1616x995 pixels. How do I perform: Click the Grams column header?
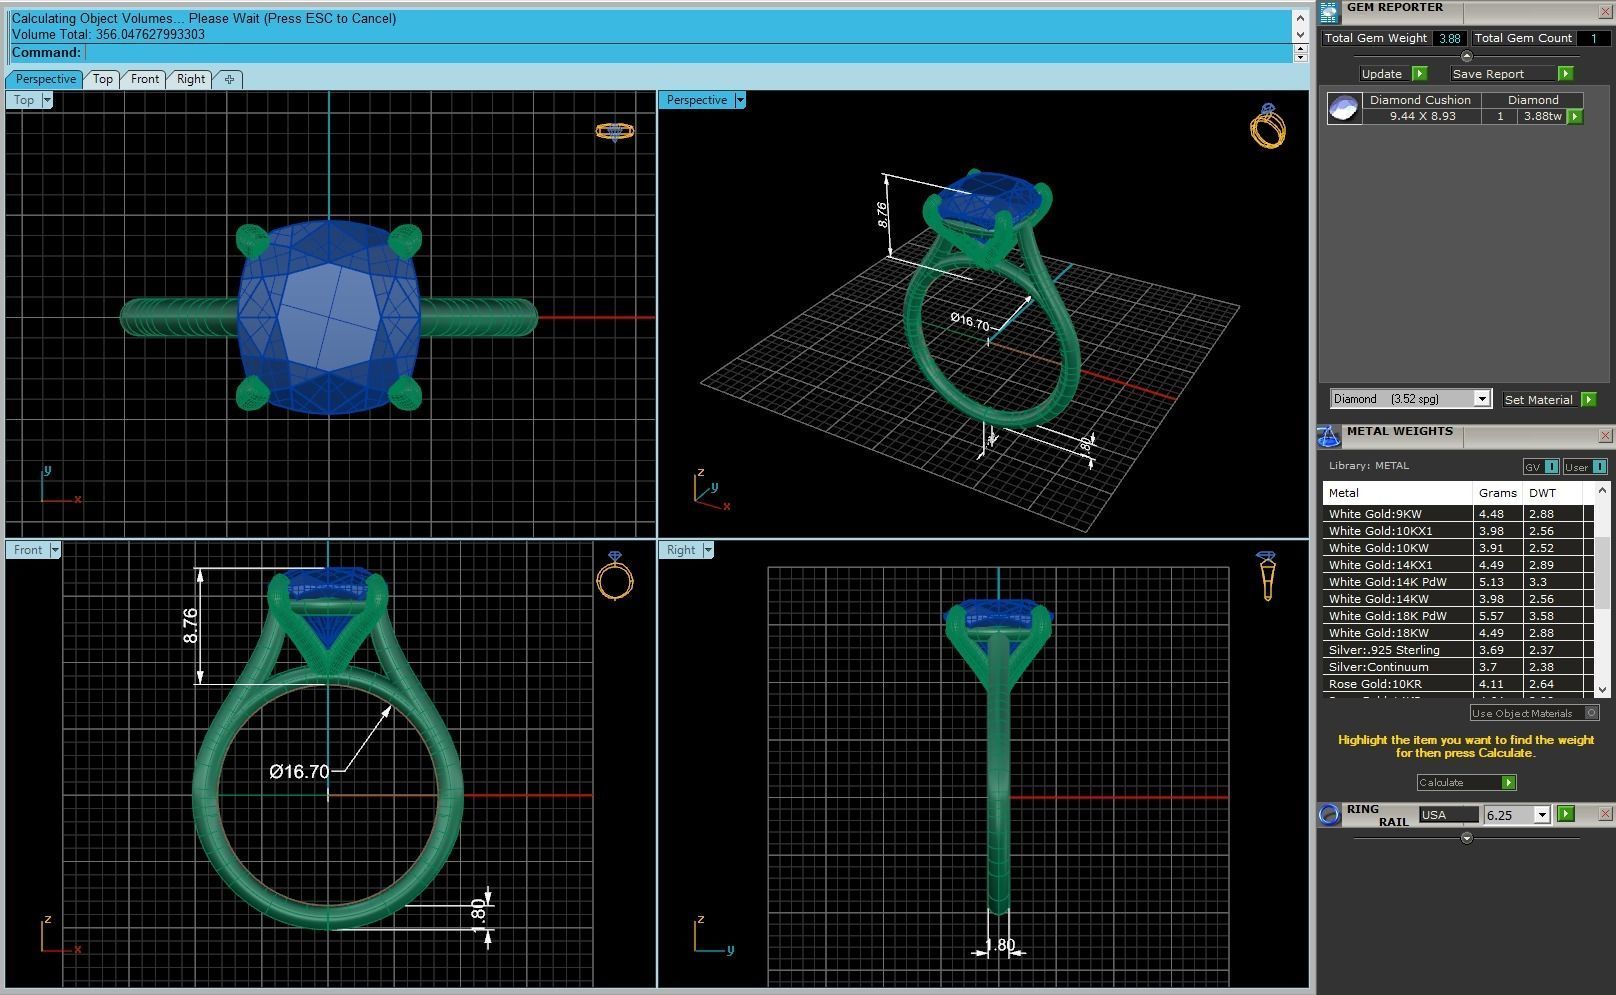coord(1498,493)
